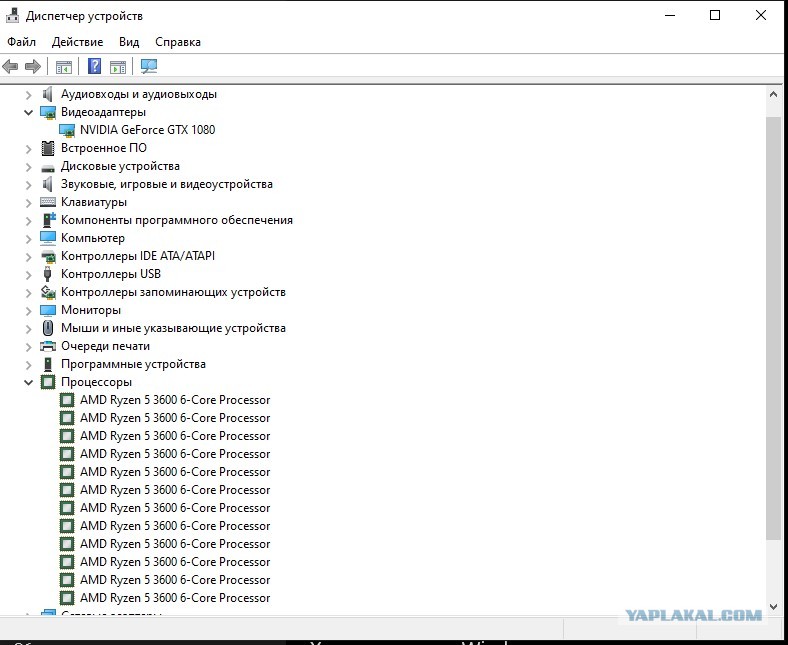Click the speaker icon beside Аудиовходы и аудиовыходы
Viewport: 788px width, 645px height.
click(x=48, y=94)
